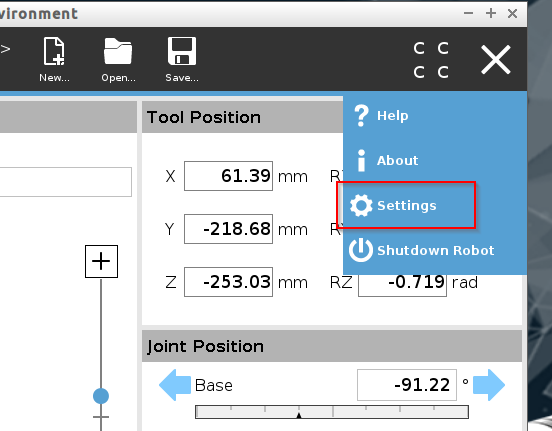
Task: Click the blue handle on the vertical slider
Action: pos(101,396)
